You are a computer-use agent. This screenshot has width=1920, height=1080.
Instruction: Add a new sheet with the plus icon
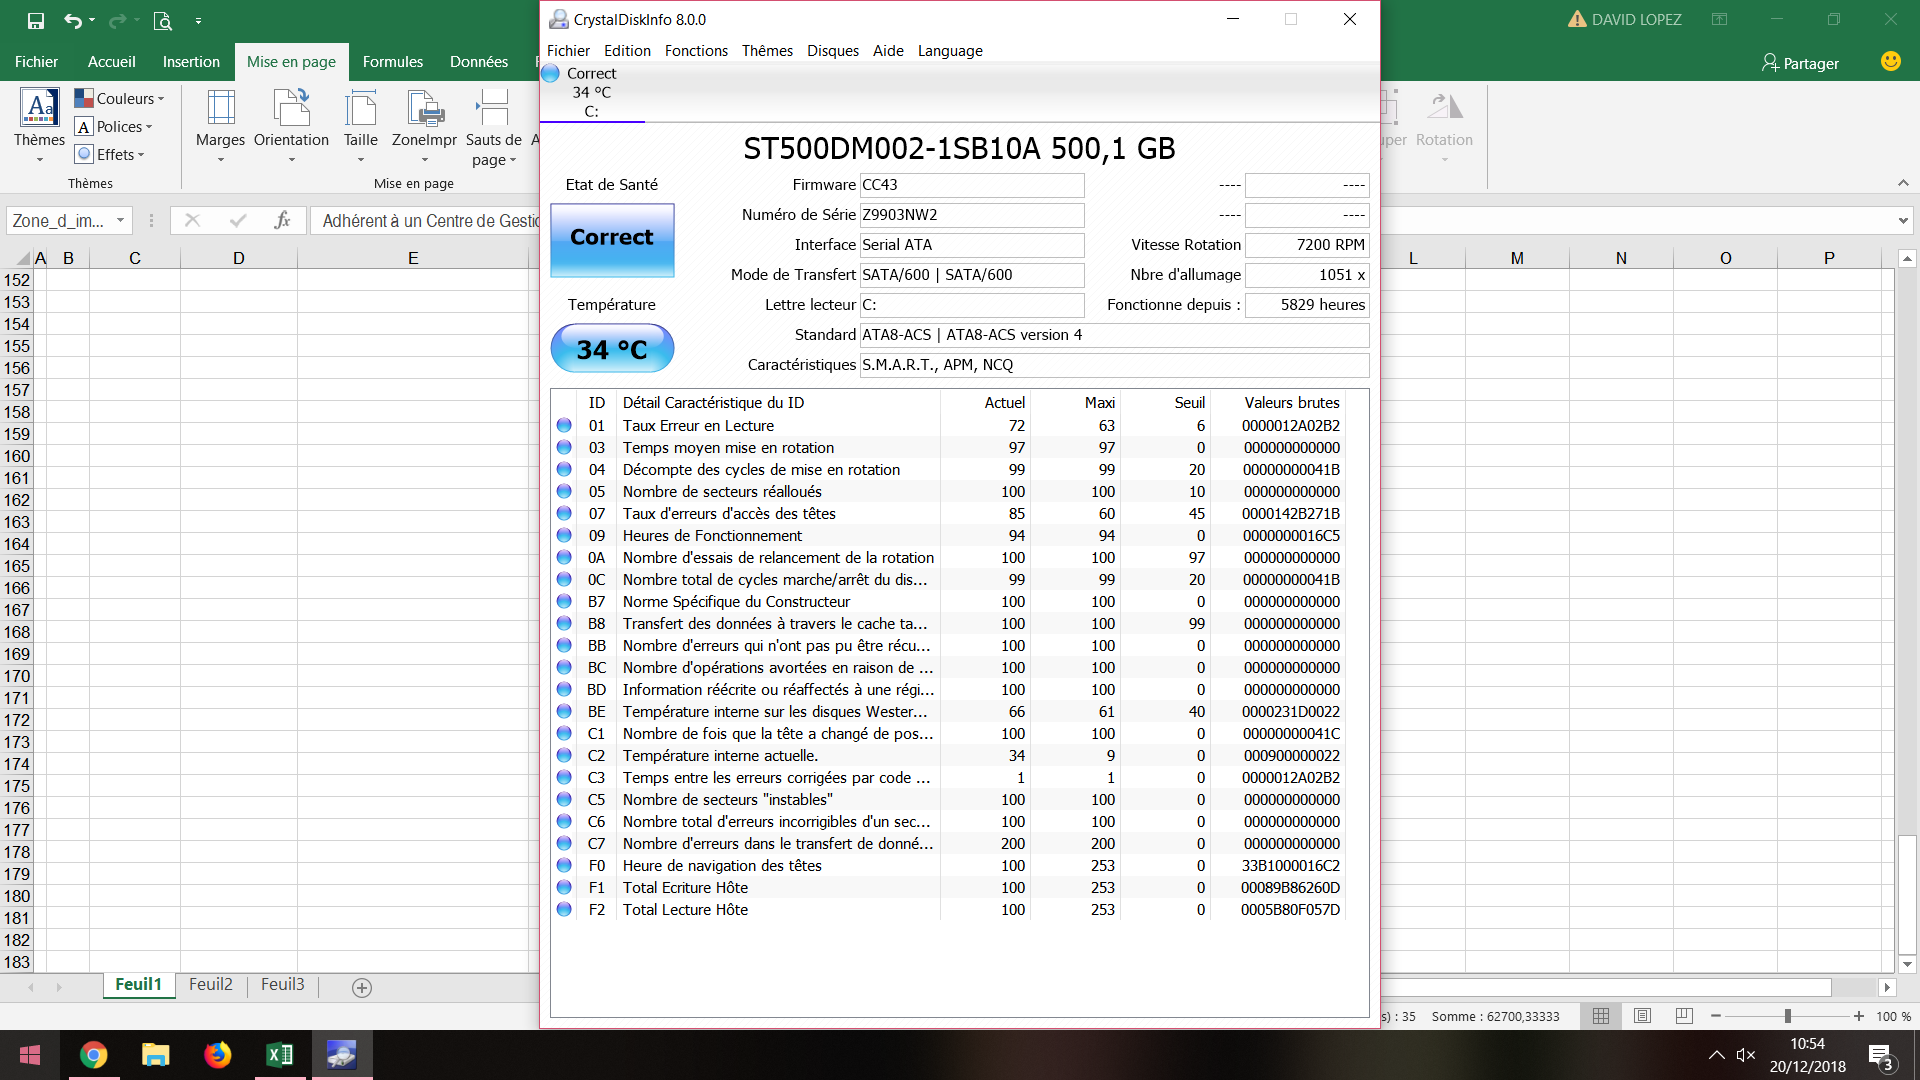click(362, 988)
